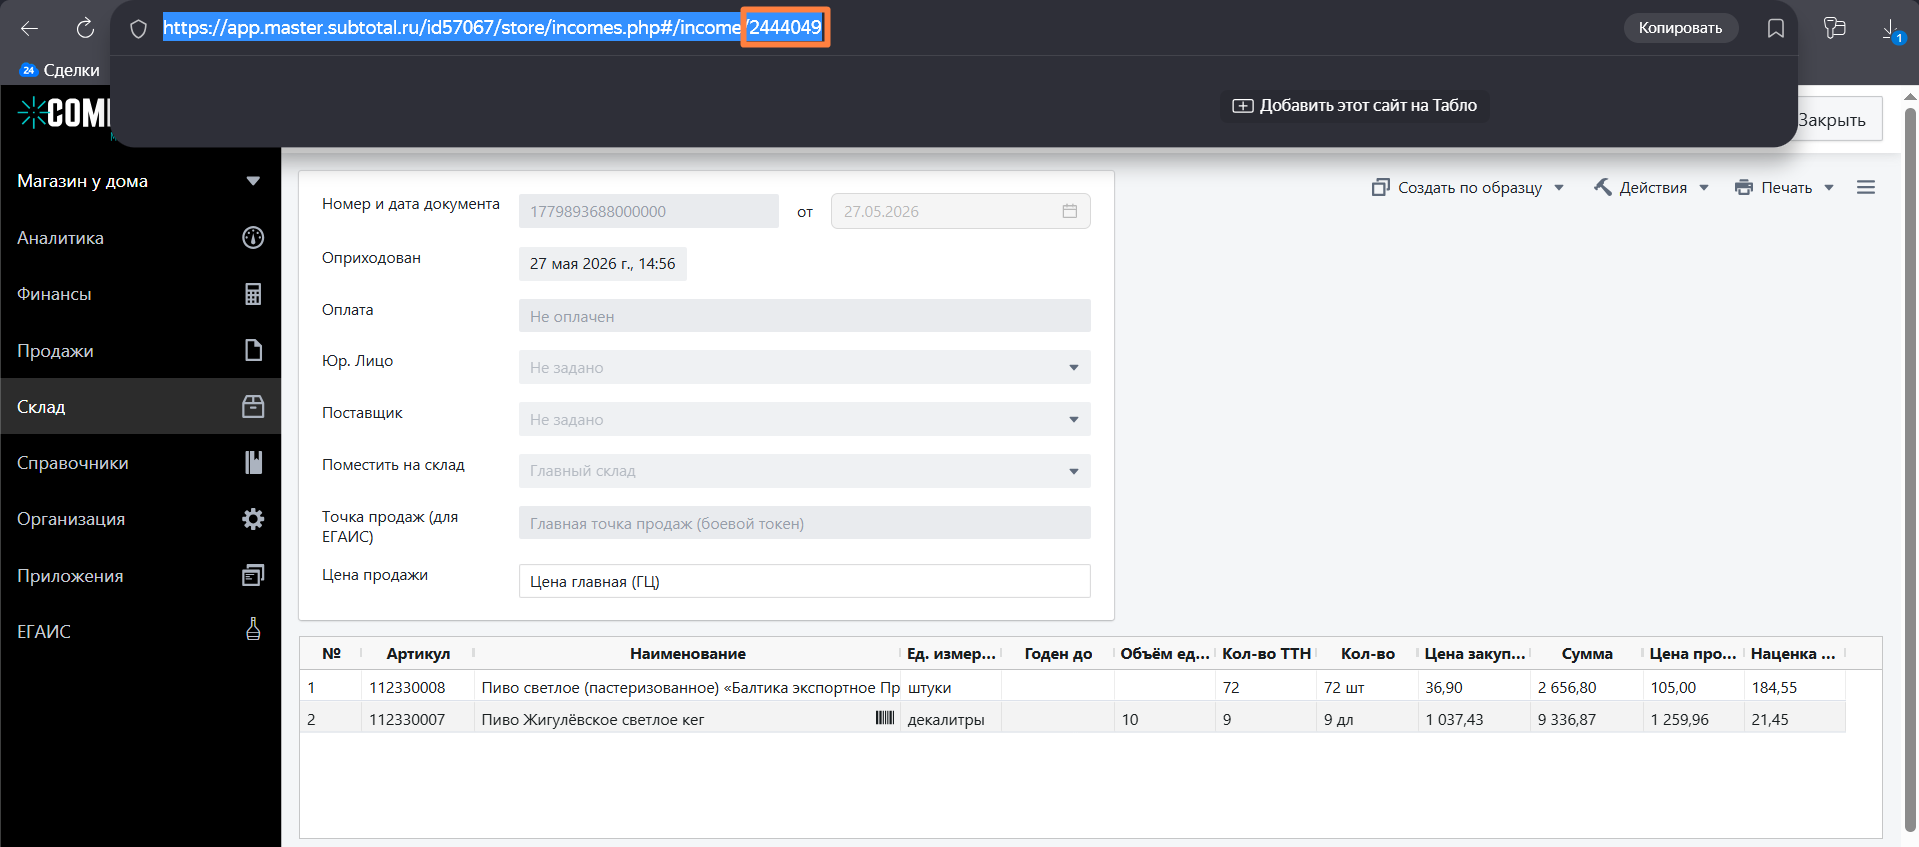Viewport: 1919px width, 847px height.
Task: Select article 112330008 cell
Action: coord(418,687)
